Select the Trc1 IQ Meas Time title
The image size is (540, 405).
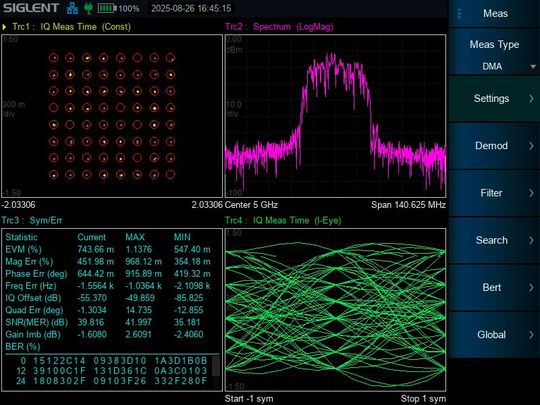tap(72, 27)
